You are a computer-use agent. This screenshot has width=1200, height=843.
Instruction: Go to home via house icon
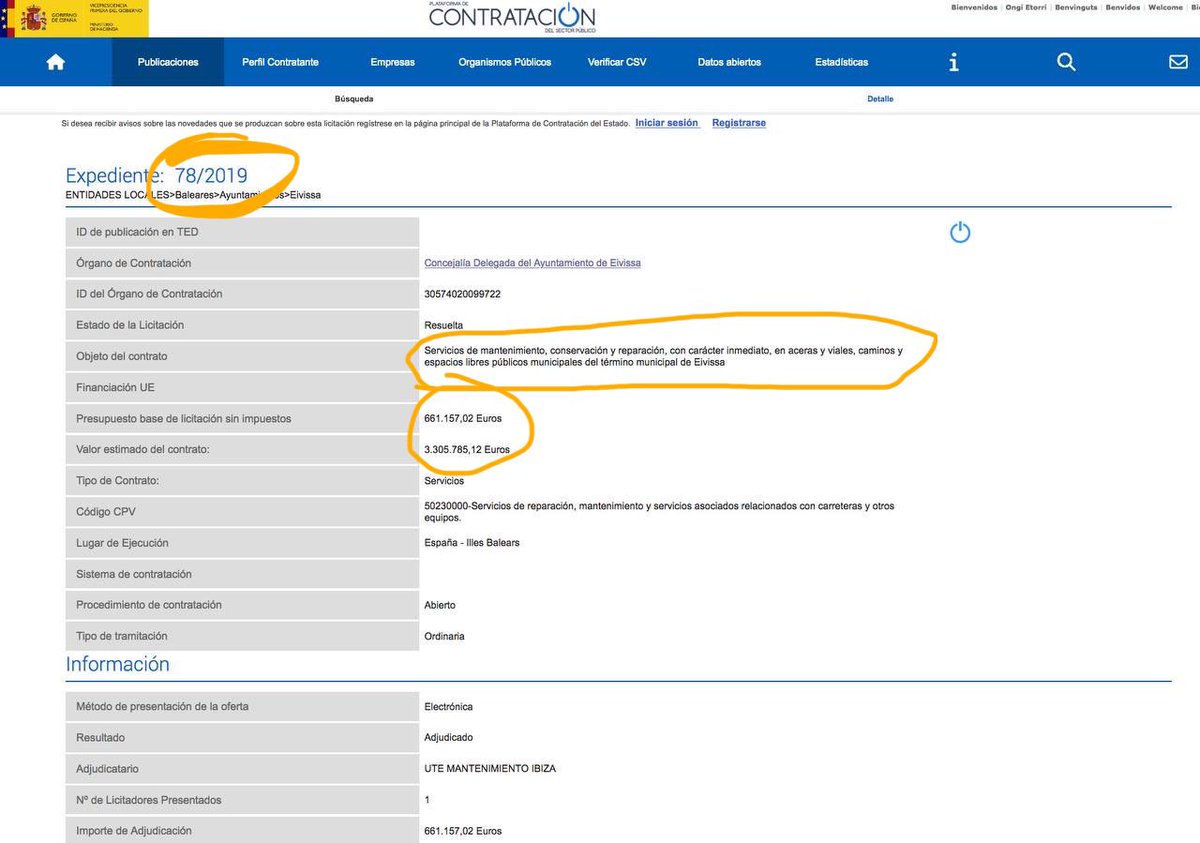click(x=56, y=62)
